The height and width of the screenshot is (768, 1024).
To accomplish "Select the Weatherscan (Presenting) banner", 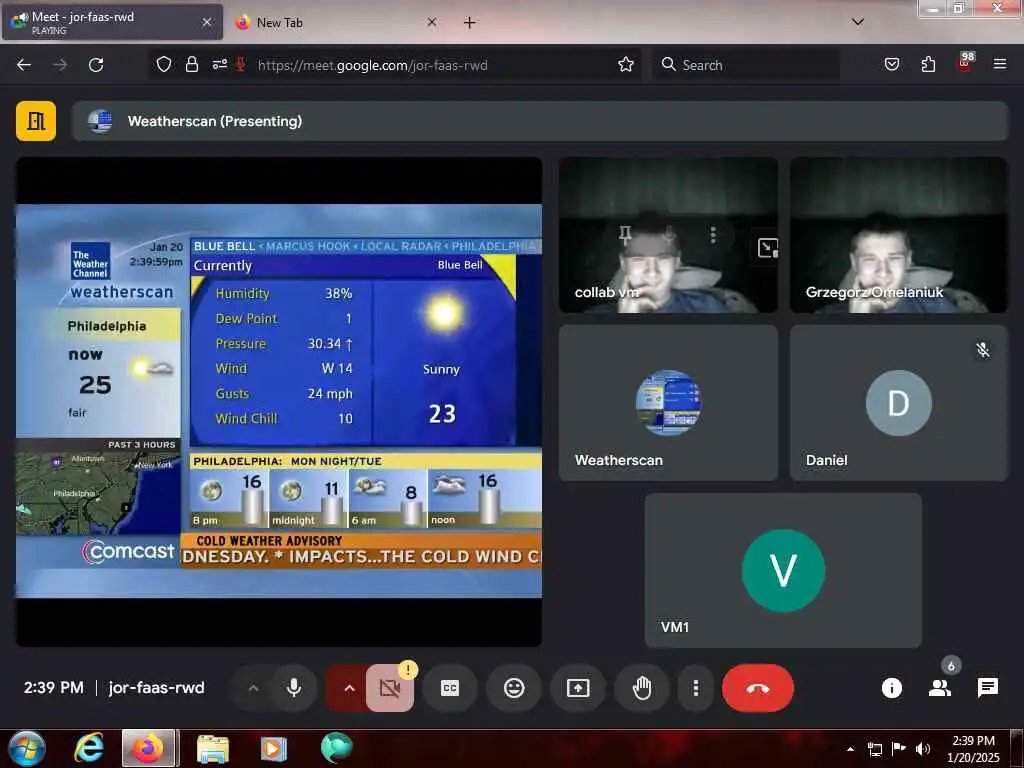I will click(x=539, y=121).
